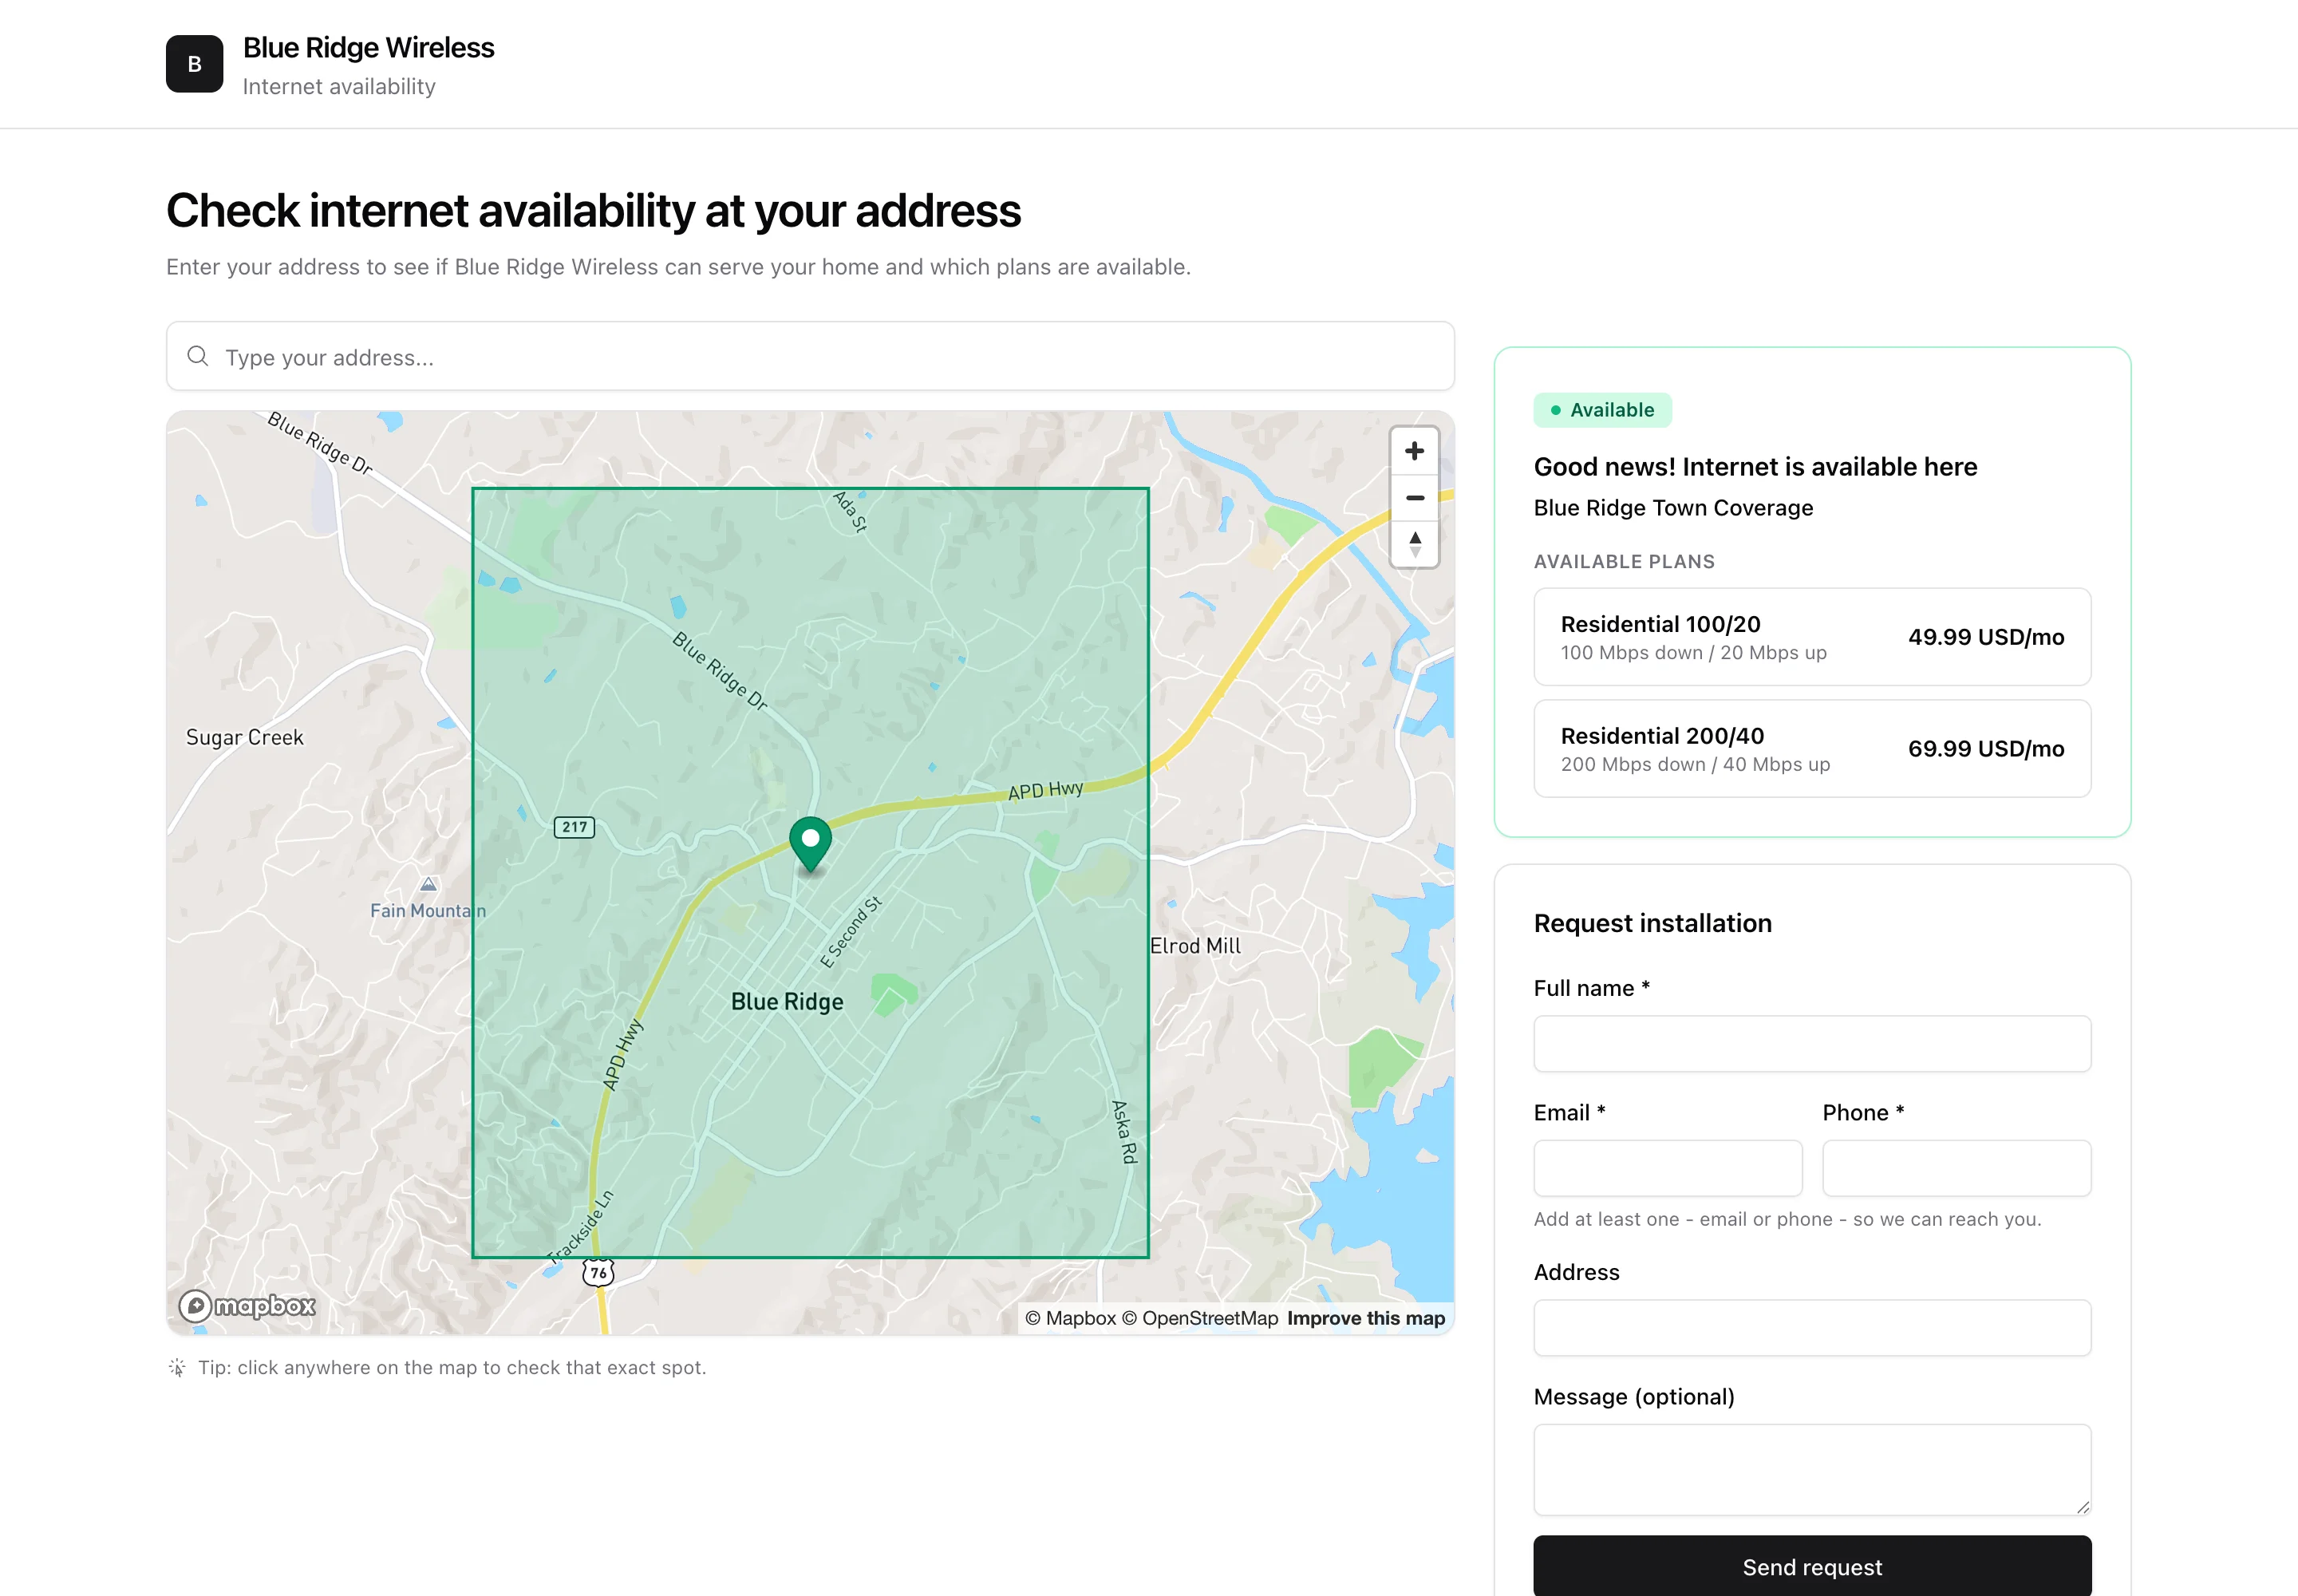
Task: Click into the Full name field
Action: coord(1811,1044)
